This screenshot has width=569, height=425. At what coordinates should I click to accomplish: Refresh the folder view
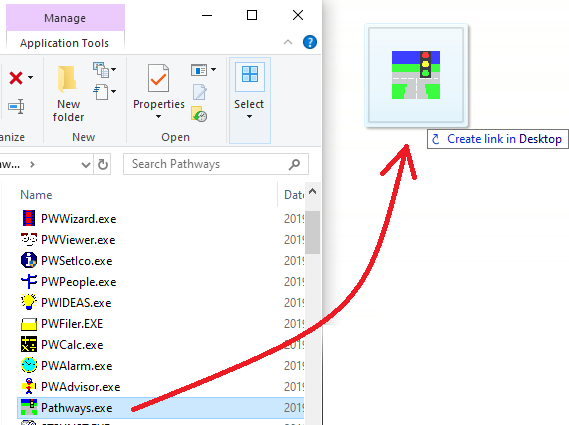(103, 164)
